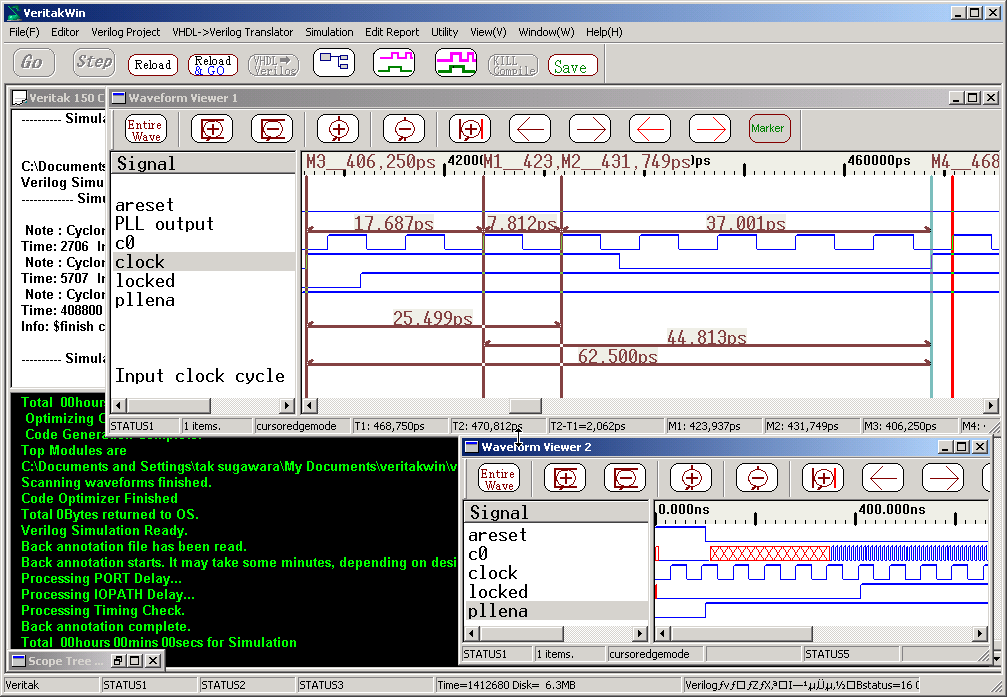Select the multi-waveform compare toolbar icon
Image resolution: width=1007 pixels, height=697 pixels.
click(455, 62)
